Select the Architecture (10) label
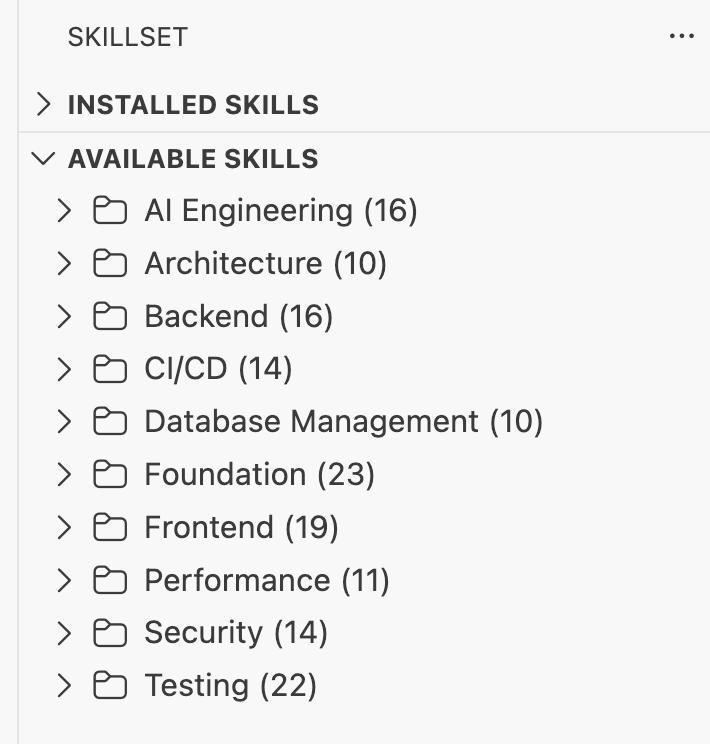This screenshot has width=710, height=744. [x=265, y=264]
